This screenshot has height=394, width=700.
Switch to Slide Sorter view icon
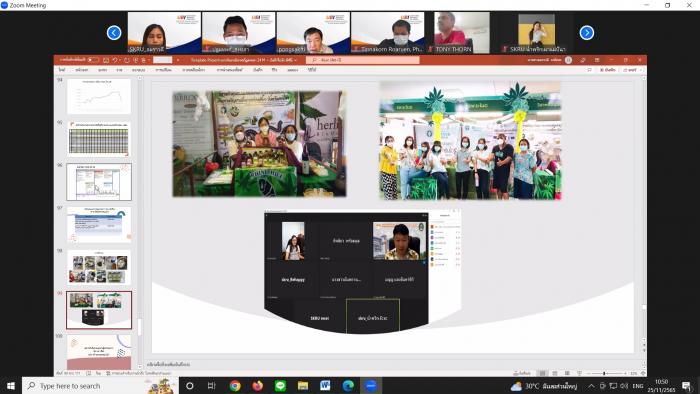[x=554, y=373]
